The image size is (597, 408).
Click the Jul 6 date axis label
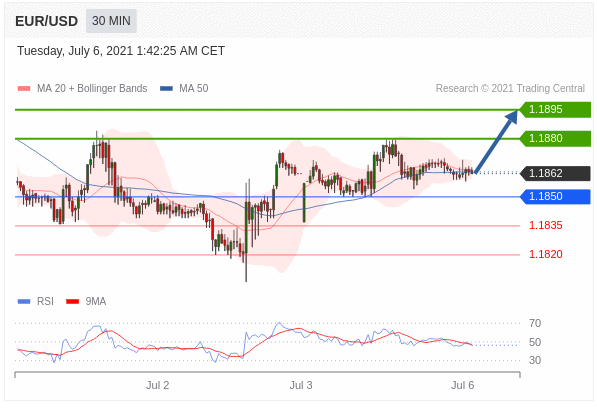point(463,385)
